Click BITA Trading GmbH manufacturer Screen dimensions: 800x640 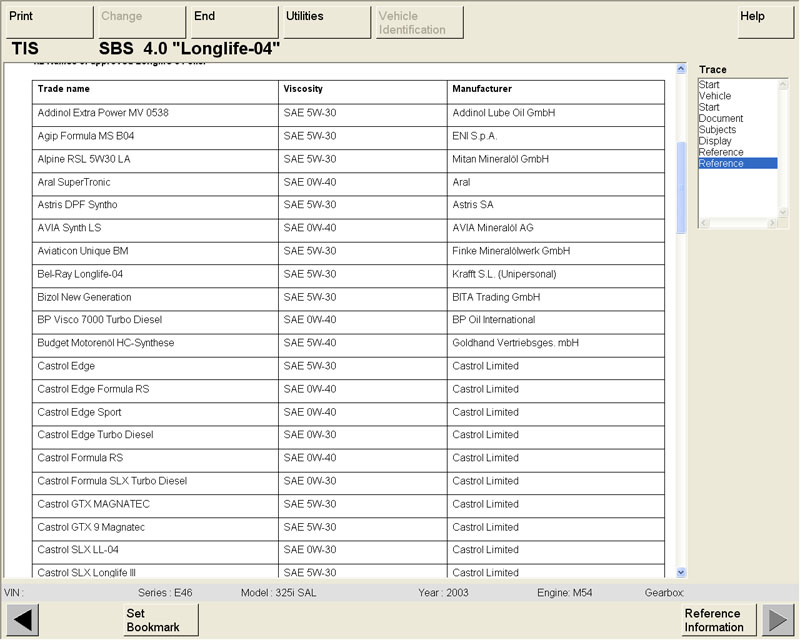pyautogui.click(x=496, y=297)
